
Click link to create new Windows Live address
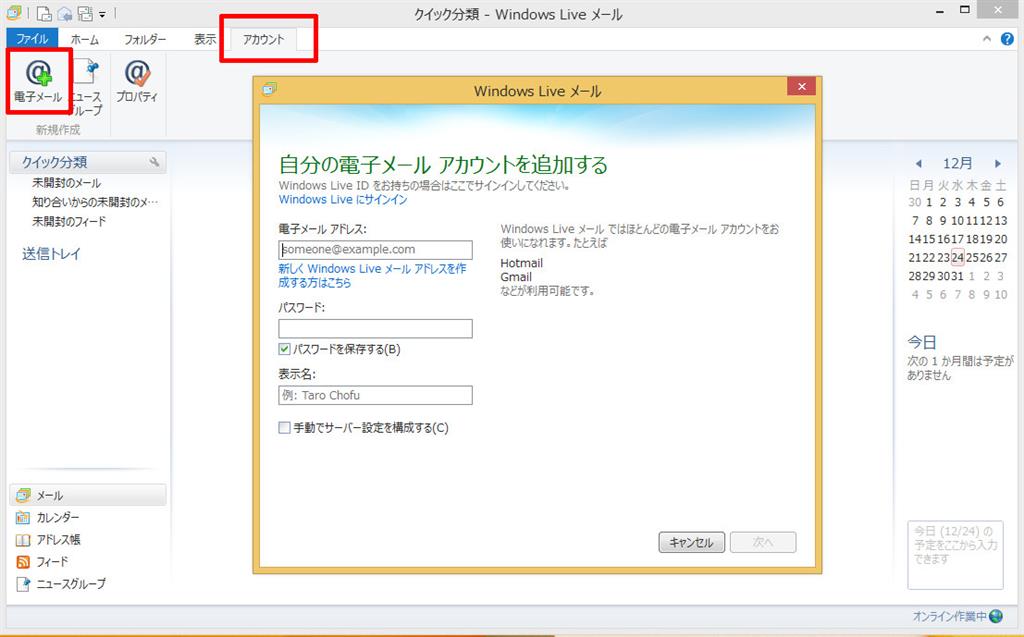372,276
